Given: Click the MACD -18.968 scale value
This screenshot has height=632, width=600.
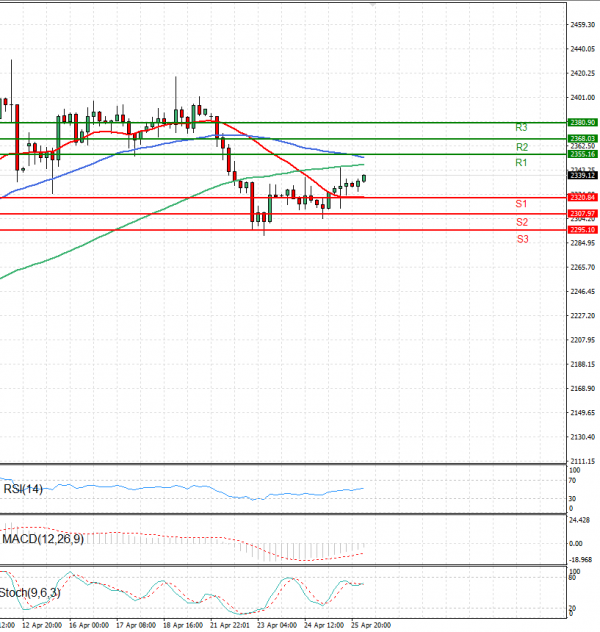Looking at the screenshot, I should [580, 560].
